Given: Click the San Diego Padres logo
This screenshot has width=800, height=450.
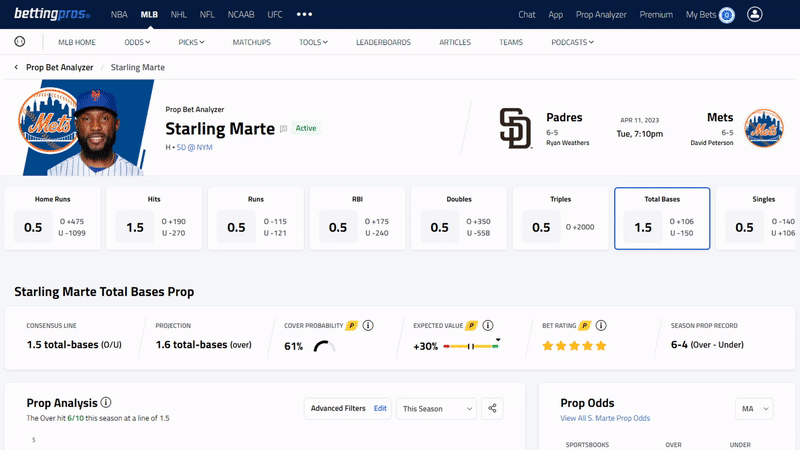Looking at the screenshot, I should [515, 128].
